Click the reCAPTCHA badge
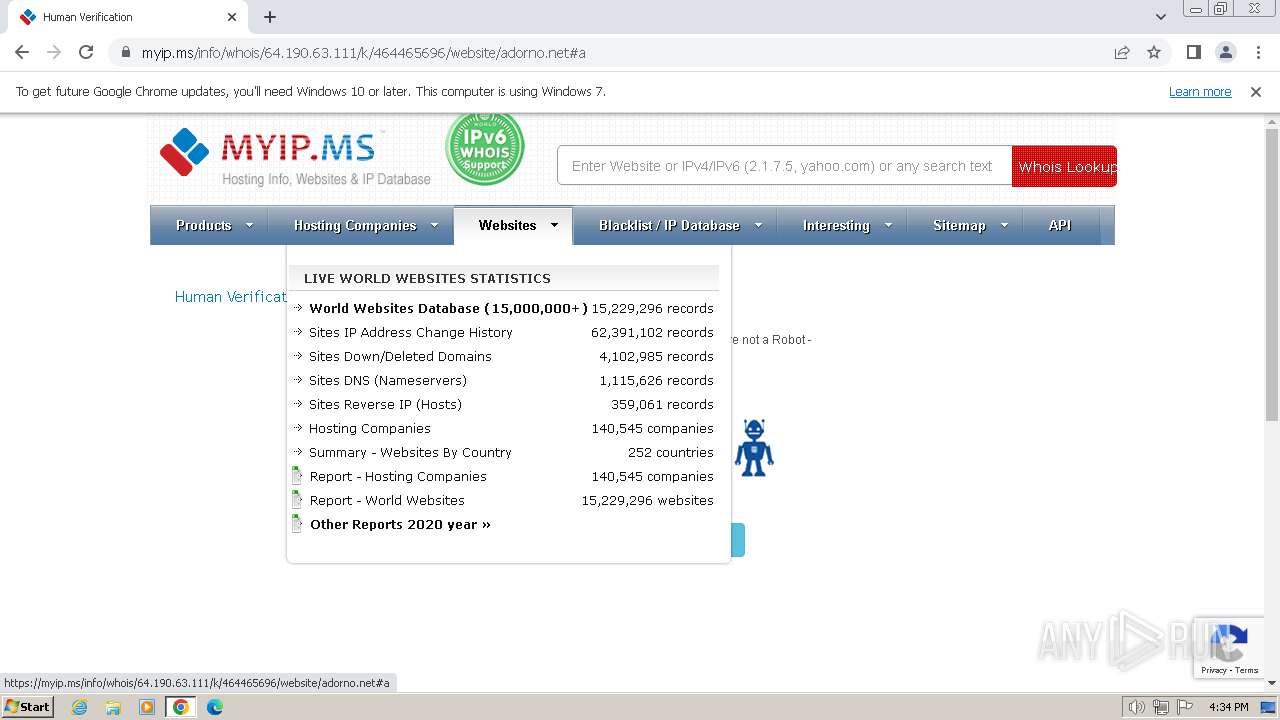 tap(1229, 648)
